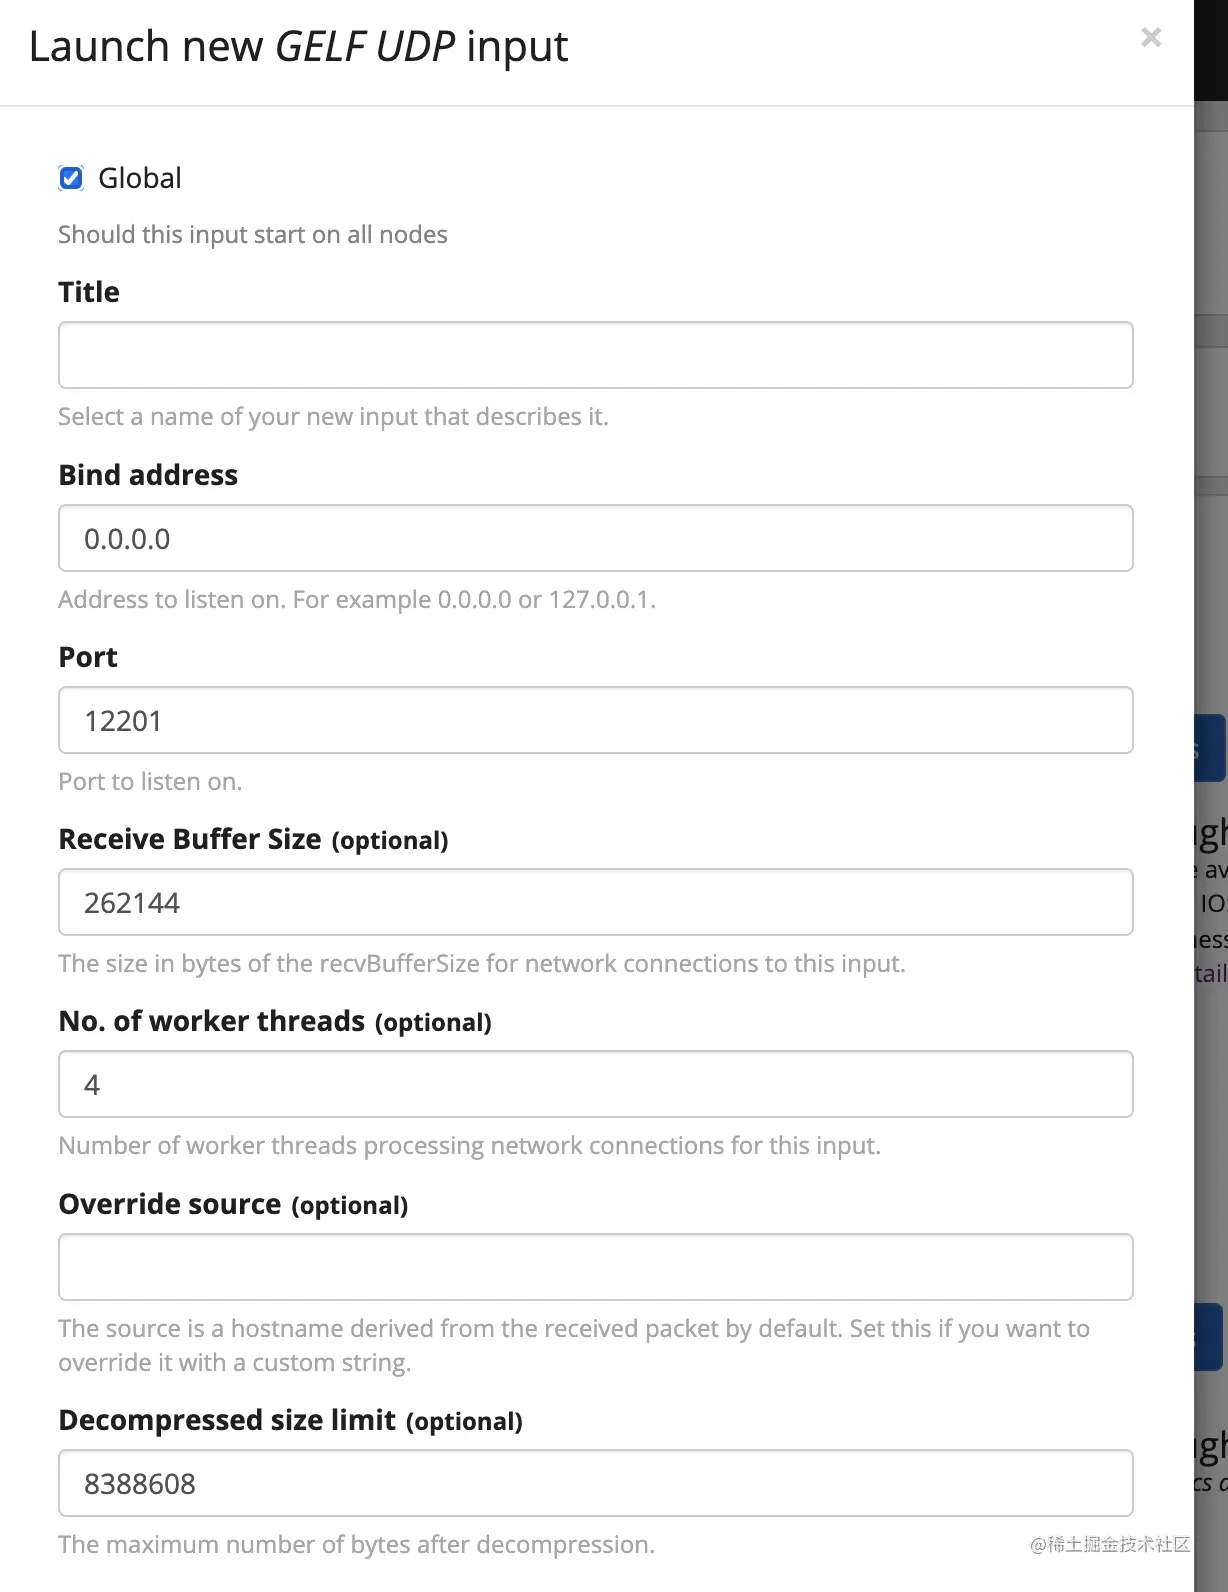This screenshot has width=1228, height=1592.
Task: Focus the Title input field
Action: [x=595, y=355]
